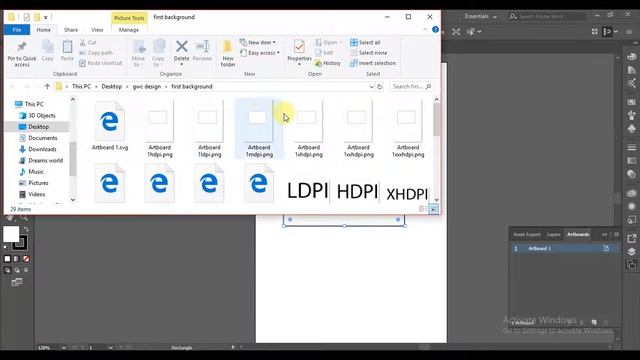This screenshot has width=640, height=360.
Task: Click the Up one level arrow
Action: tap(47, 87)
